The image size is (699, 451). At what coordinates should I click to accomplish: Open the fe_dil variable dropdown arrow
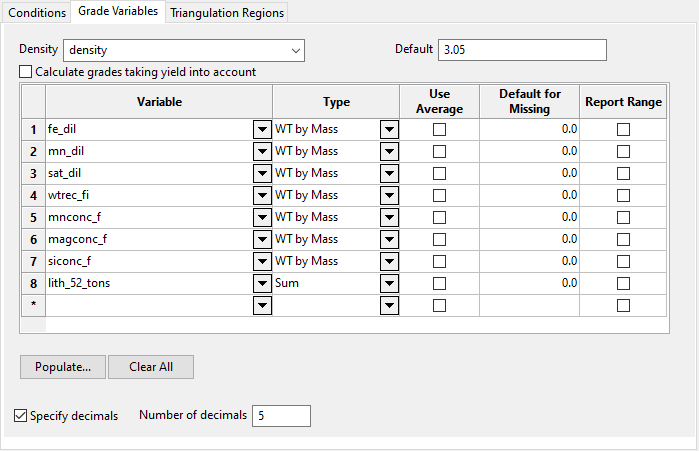tap(262, 129)
